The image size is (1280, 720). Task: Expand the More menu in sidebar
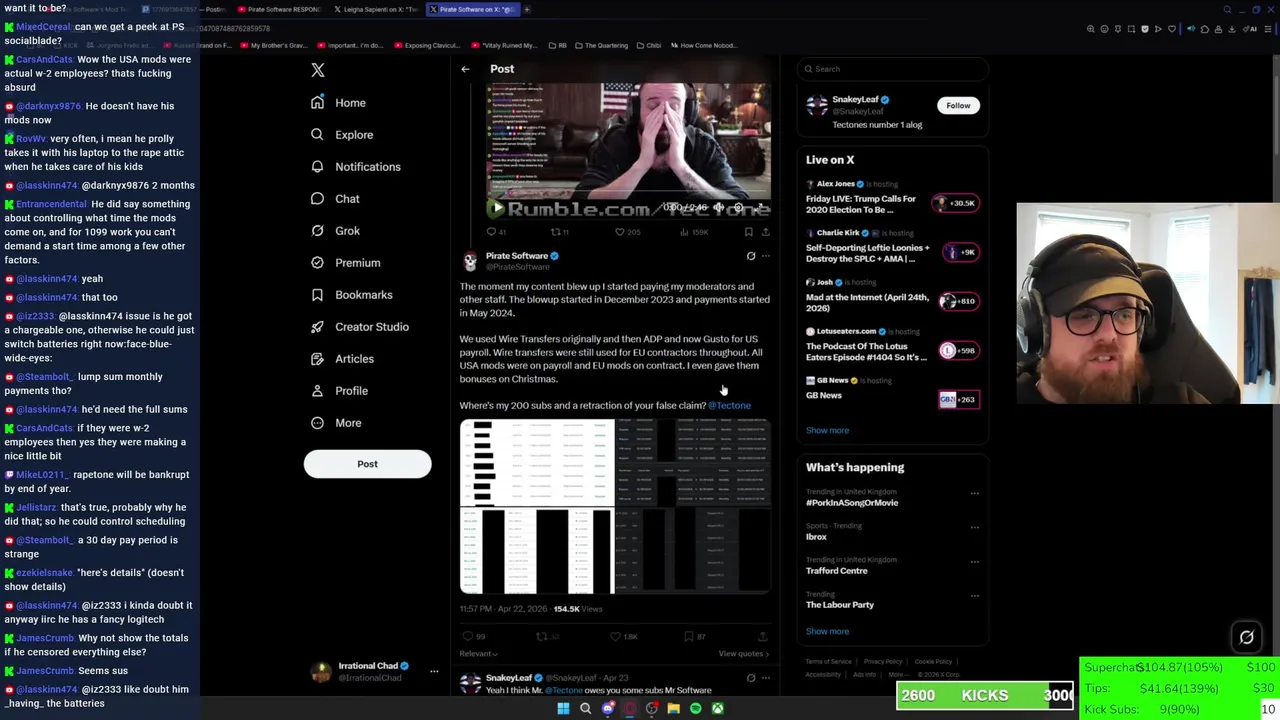coord(336,423)
